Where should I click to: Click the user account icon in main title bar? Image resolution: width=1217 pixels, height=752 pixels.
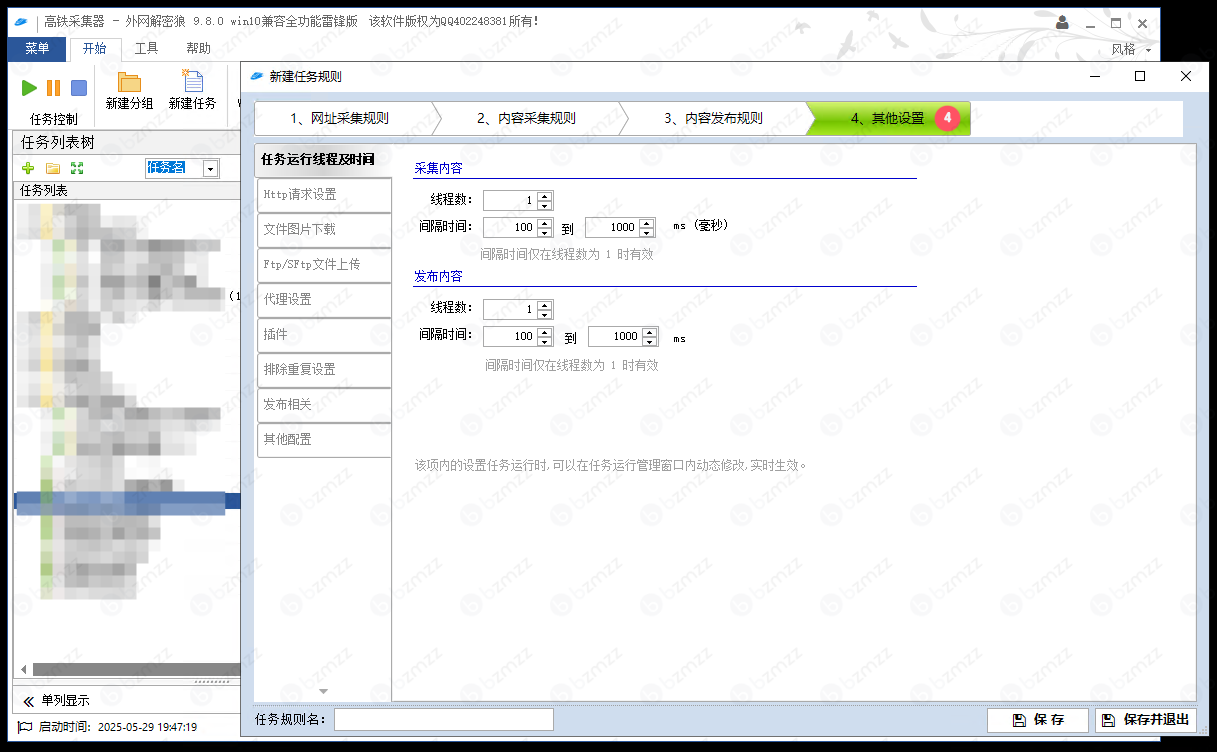coord(1062,21)
